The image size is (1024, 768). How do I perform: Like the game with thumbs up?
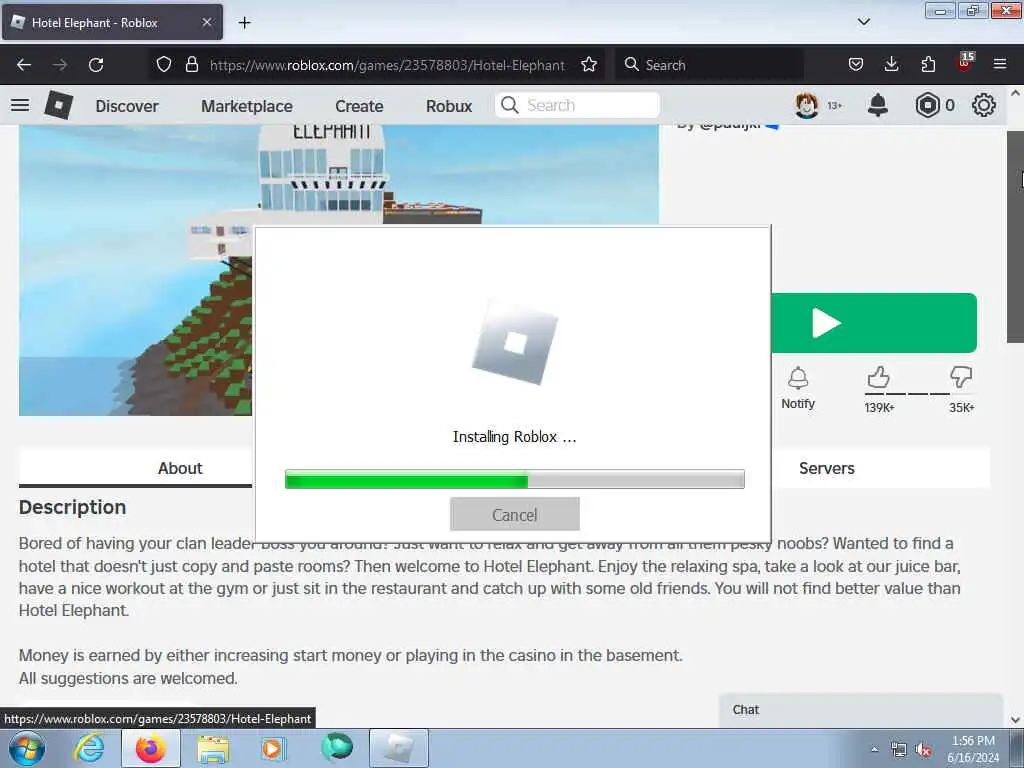[x=878, y=377]
